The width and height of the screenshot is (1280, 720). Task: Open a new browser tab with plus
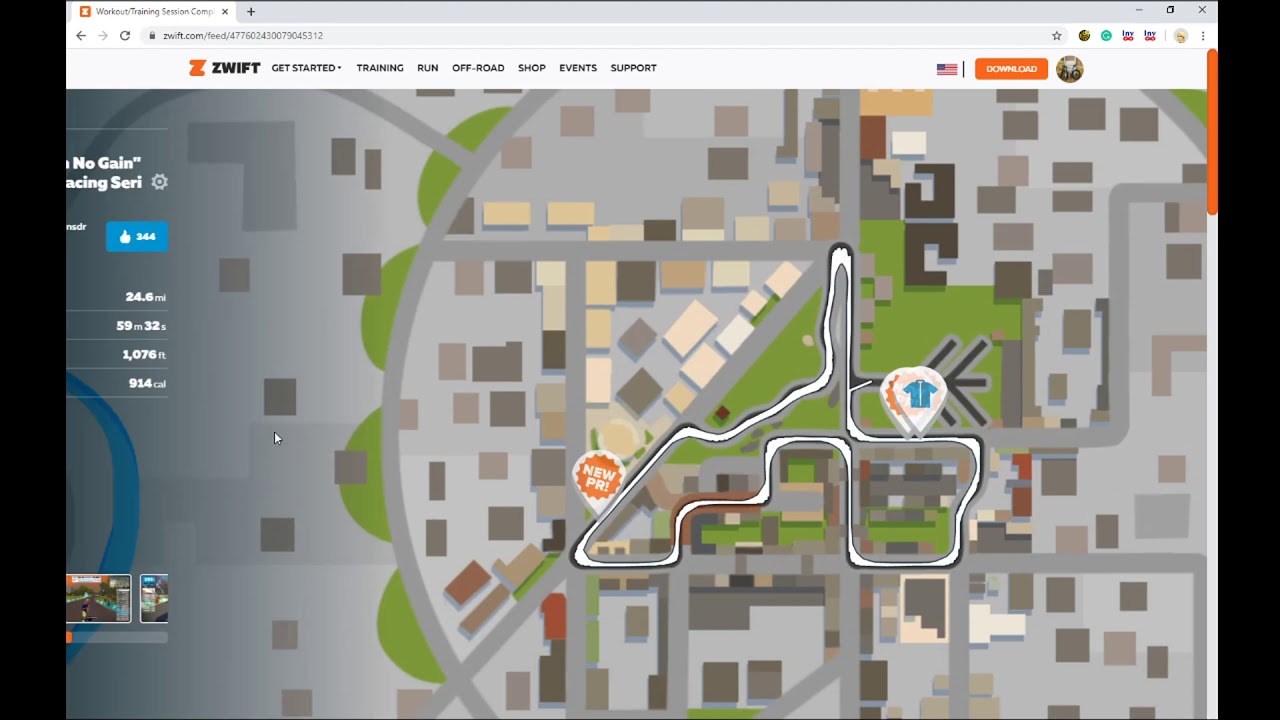coord(251,11)
